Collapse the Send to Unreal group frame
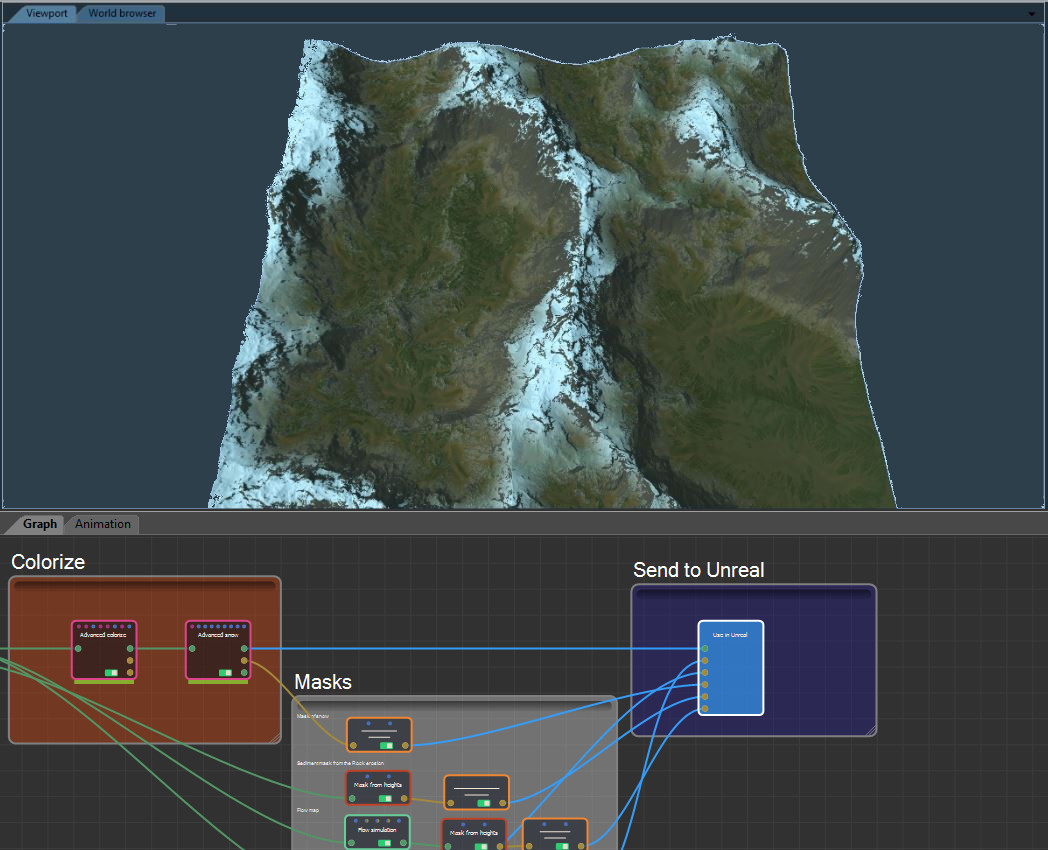This screenshot has height=850, width=1048. [x=754, y=592]
